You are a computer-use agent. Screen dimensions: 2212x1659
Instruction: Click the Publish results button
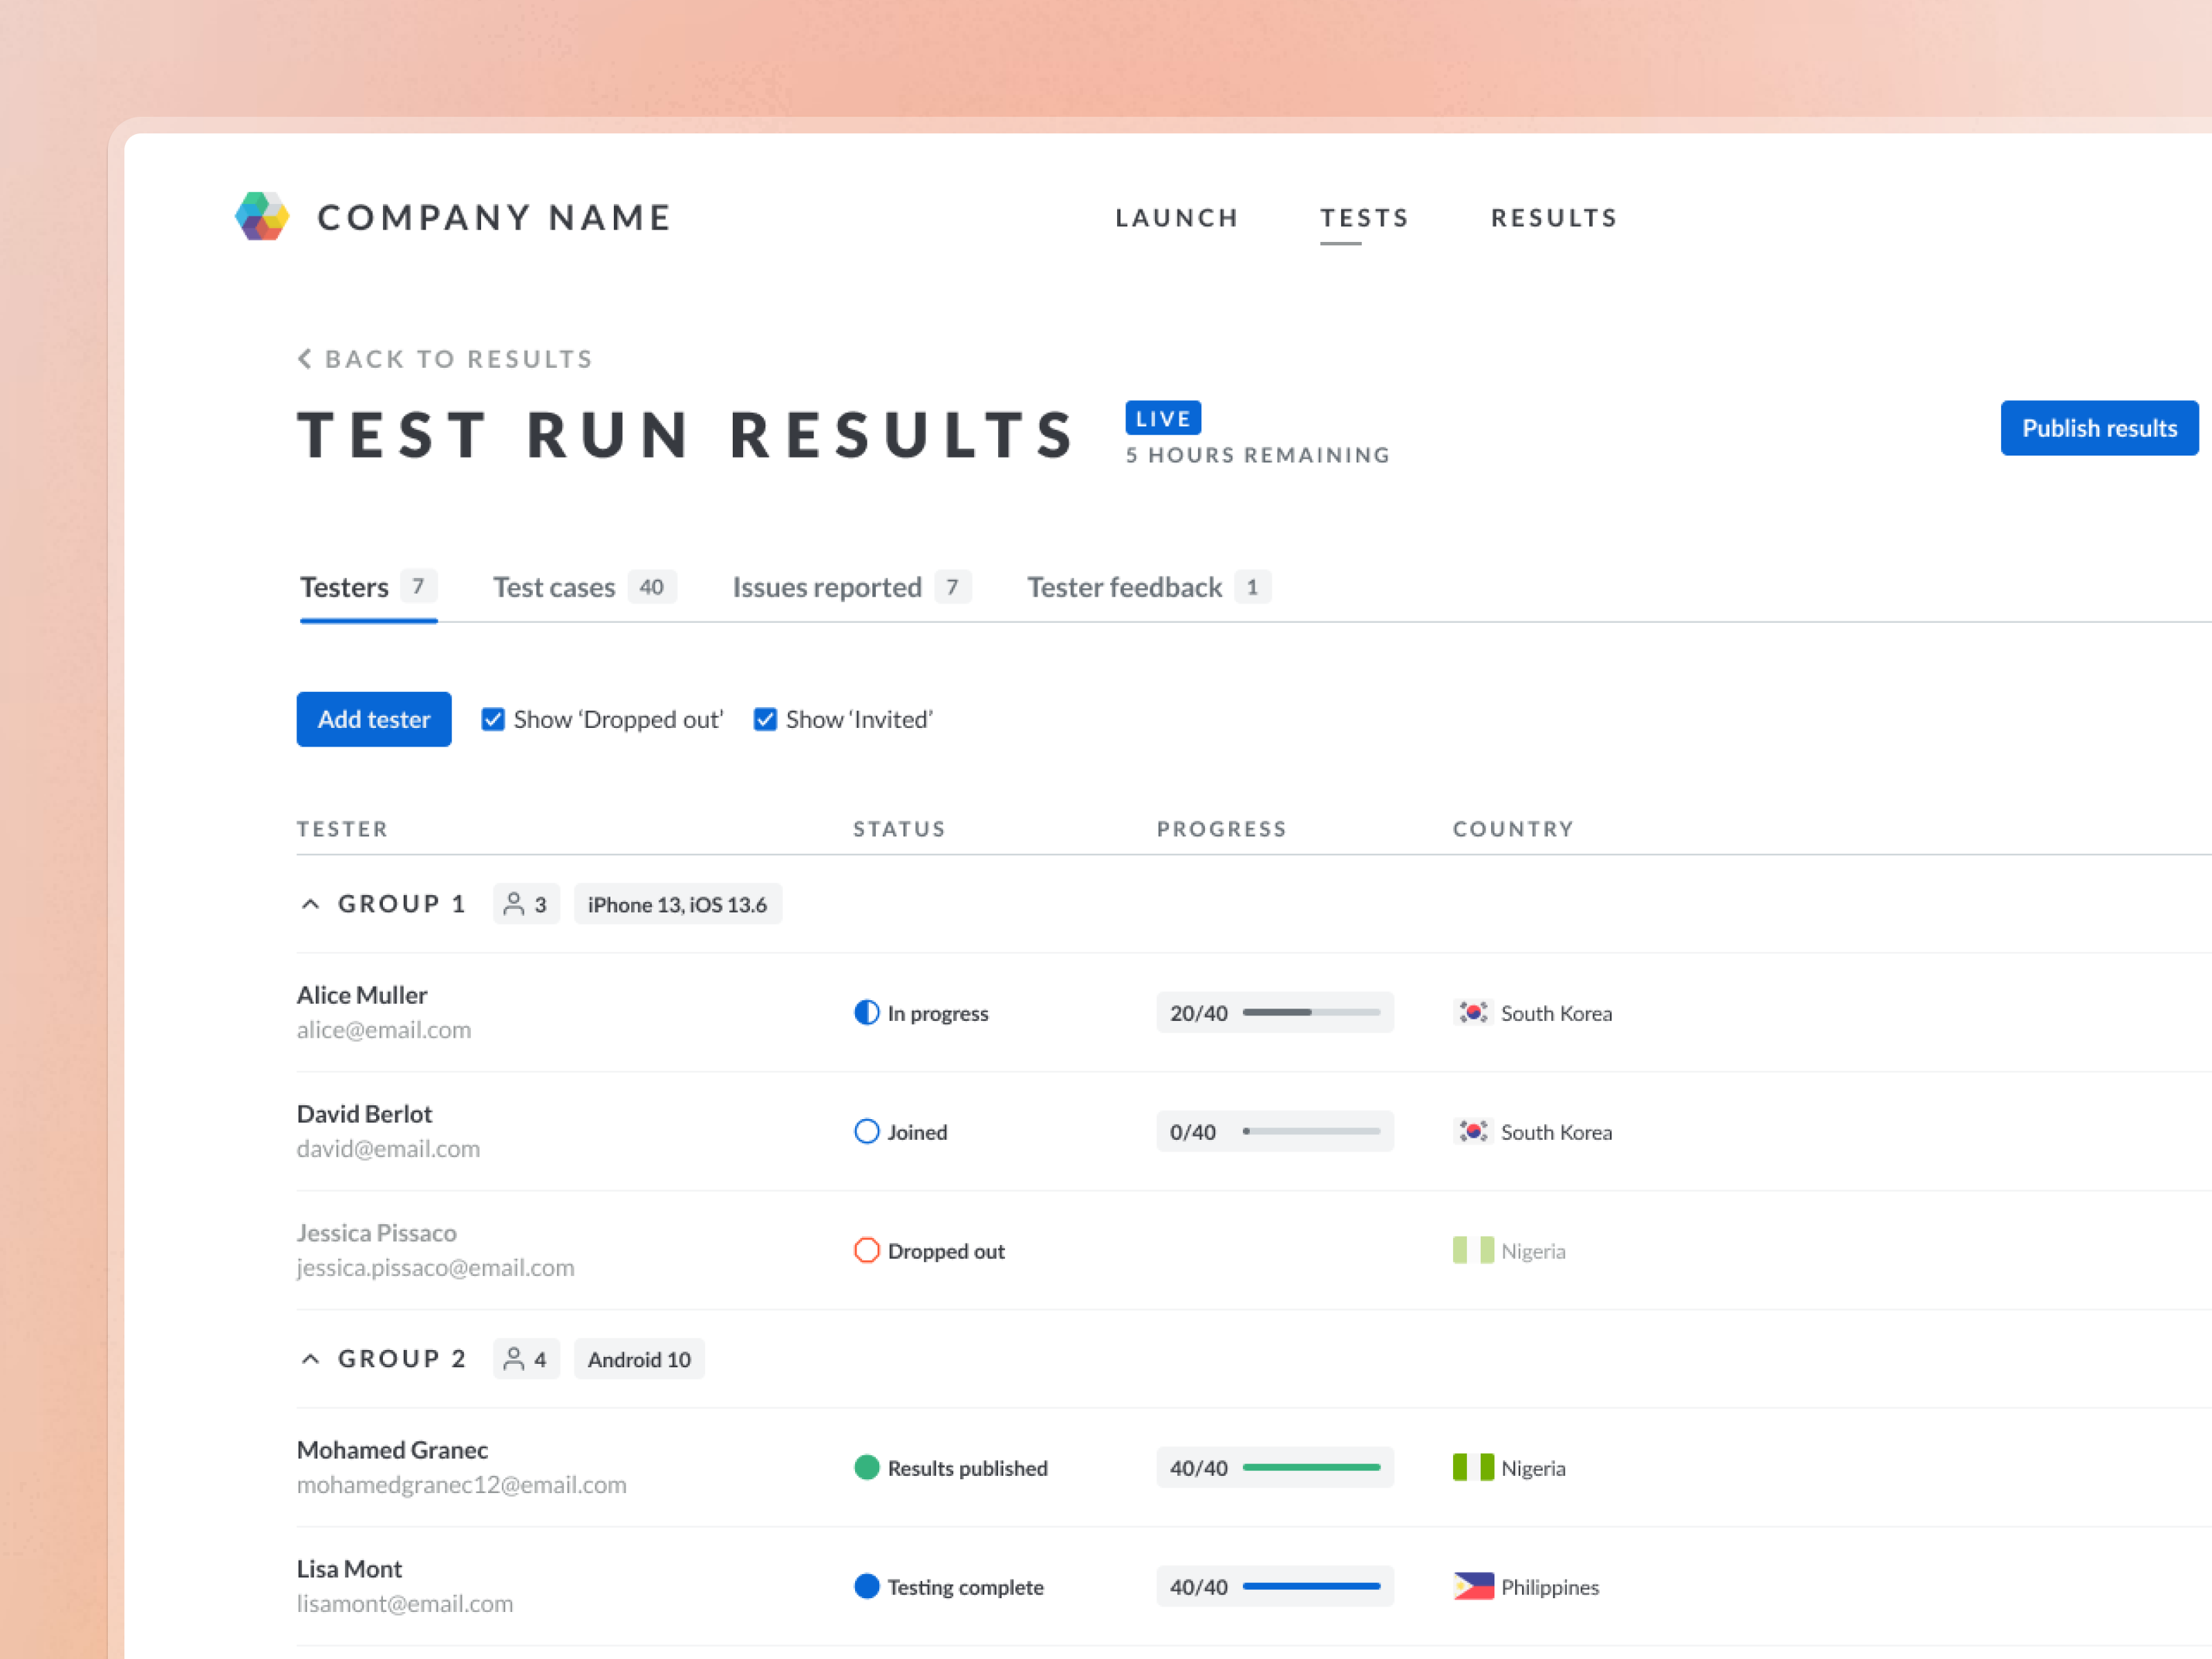pyautogui.click(x=2099, y=428)
